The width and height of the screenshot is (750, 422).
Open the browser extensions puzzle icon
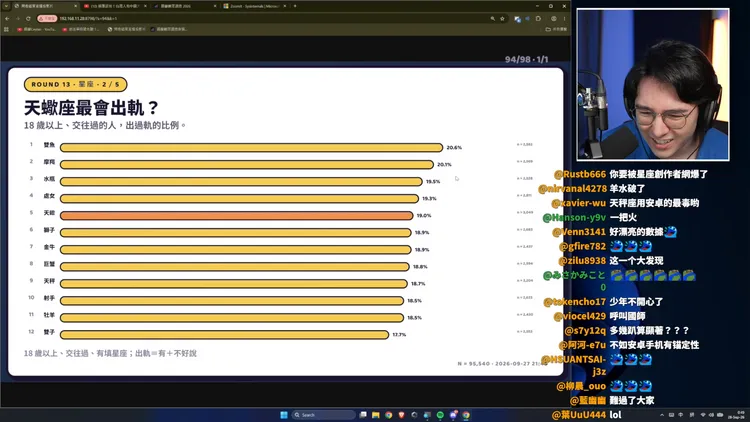coord(538,19)
